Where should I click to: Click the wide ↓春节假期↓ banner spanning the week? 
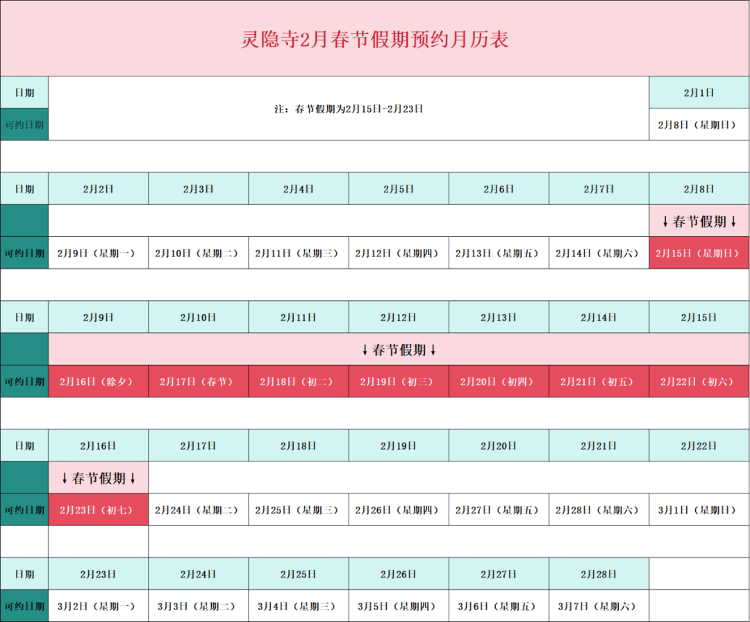[x=398, y=349]
